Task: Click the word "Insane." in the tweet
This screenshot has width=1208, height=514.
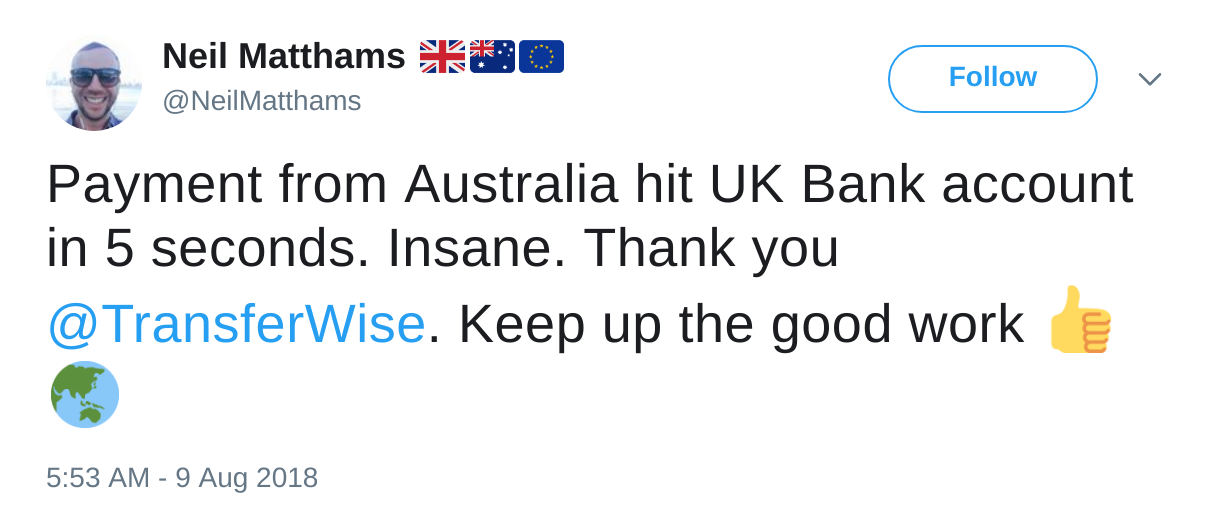Action: [477, 249]
